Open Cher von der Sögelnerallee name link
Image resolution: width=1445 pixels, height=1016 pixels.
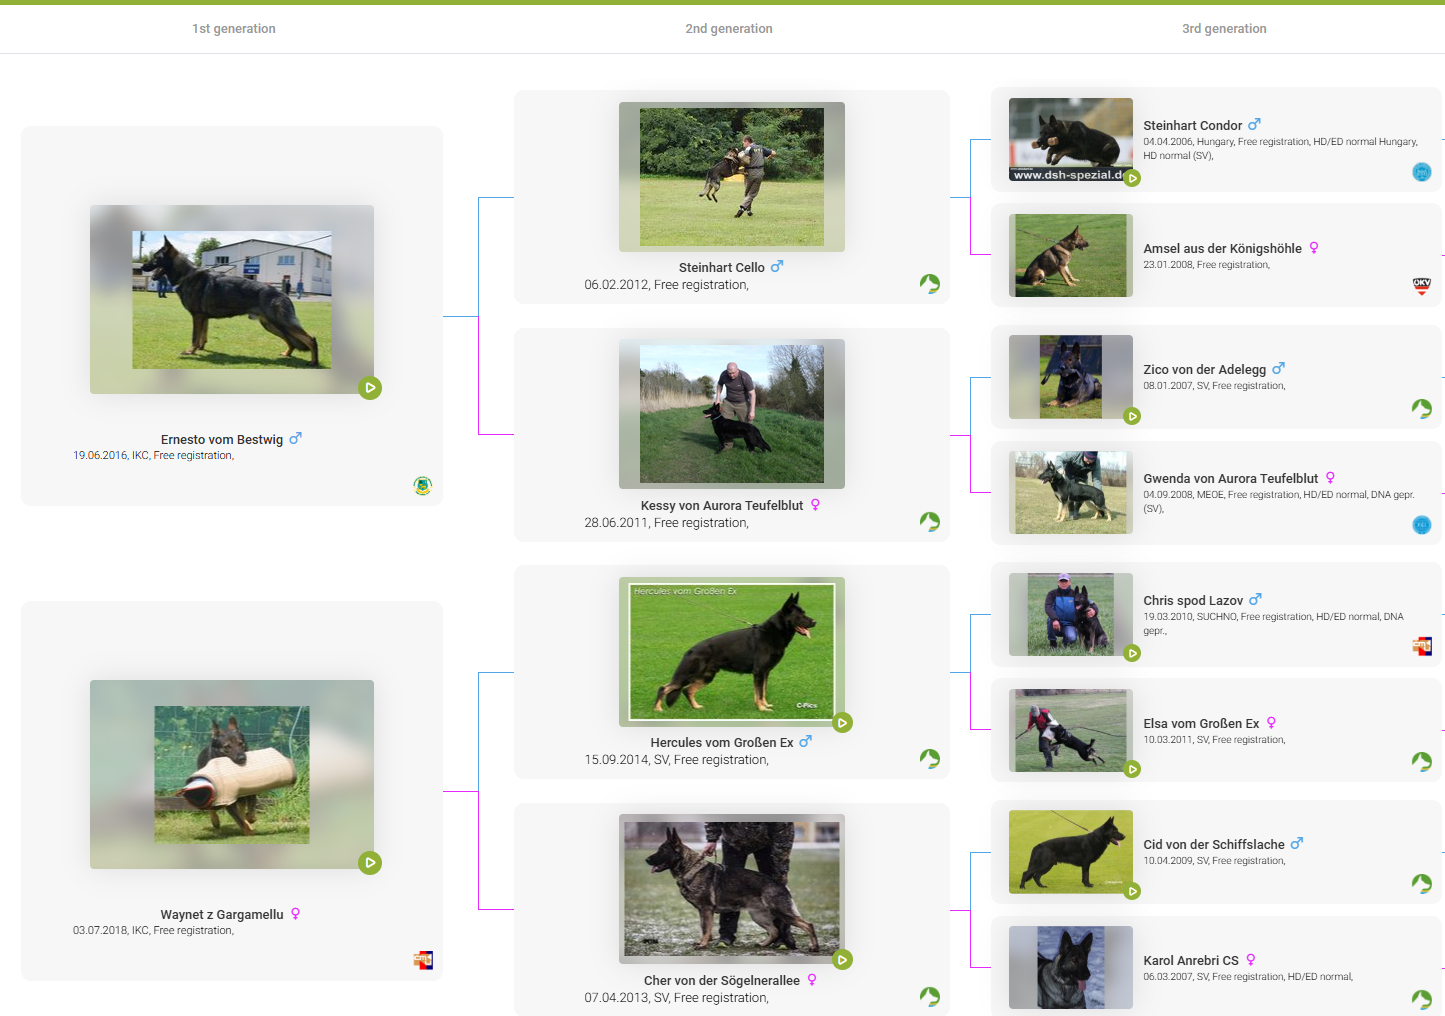[x=721, y=981]
